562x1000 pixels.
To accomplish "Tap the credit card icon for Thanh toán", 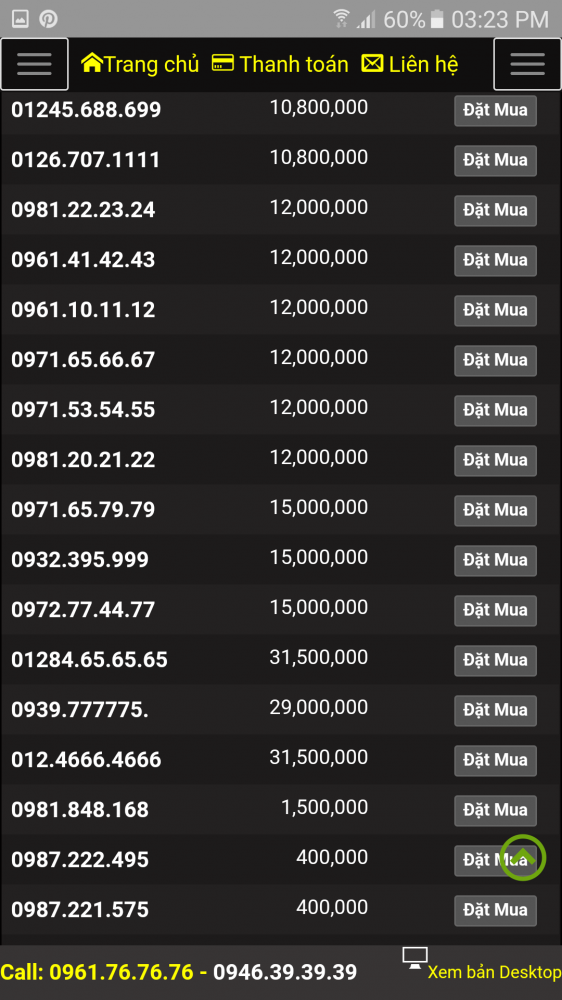I will [x=223, y=63].
